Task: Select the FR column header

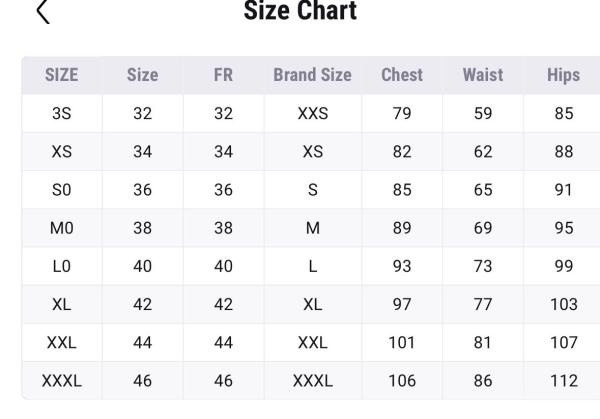Action: (223, 75)
